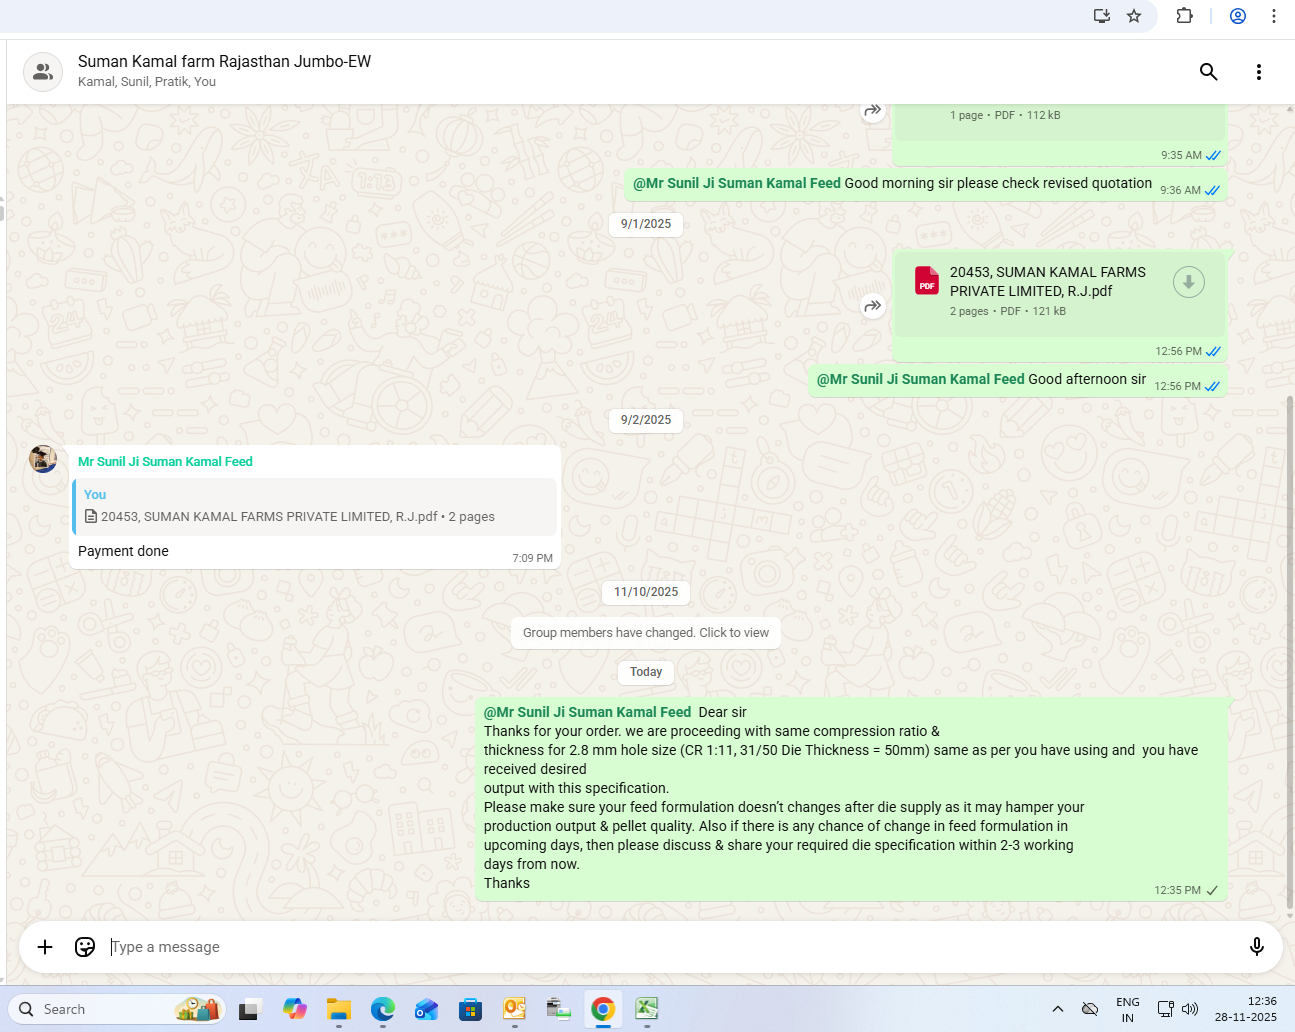Image resolution: width=1295 pixels, height=1032 pixels.
Task: Download the 20453 Suman Kamal Farms PDF
Action: (1188, 283)
